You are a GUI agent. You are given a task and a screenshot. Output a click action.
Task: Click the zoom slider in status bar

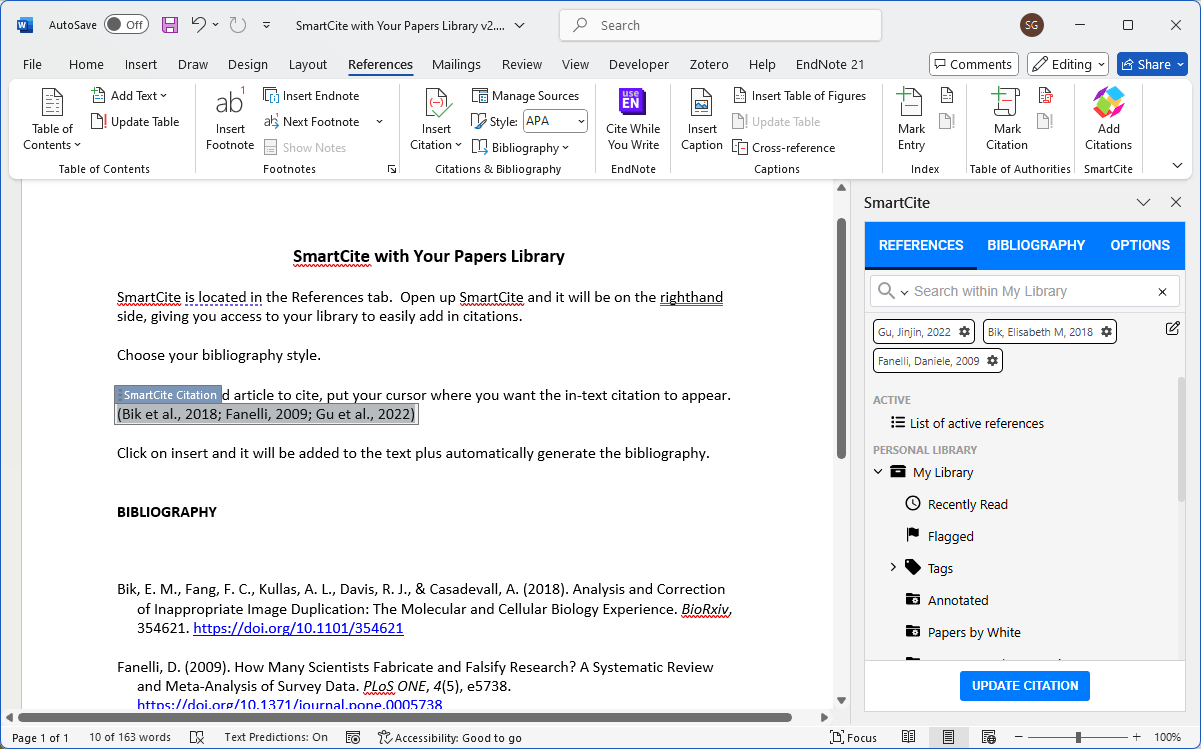pos(1078,738)
